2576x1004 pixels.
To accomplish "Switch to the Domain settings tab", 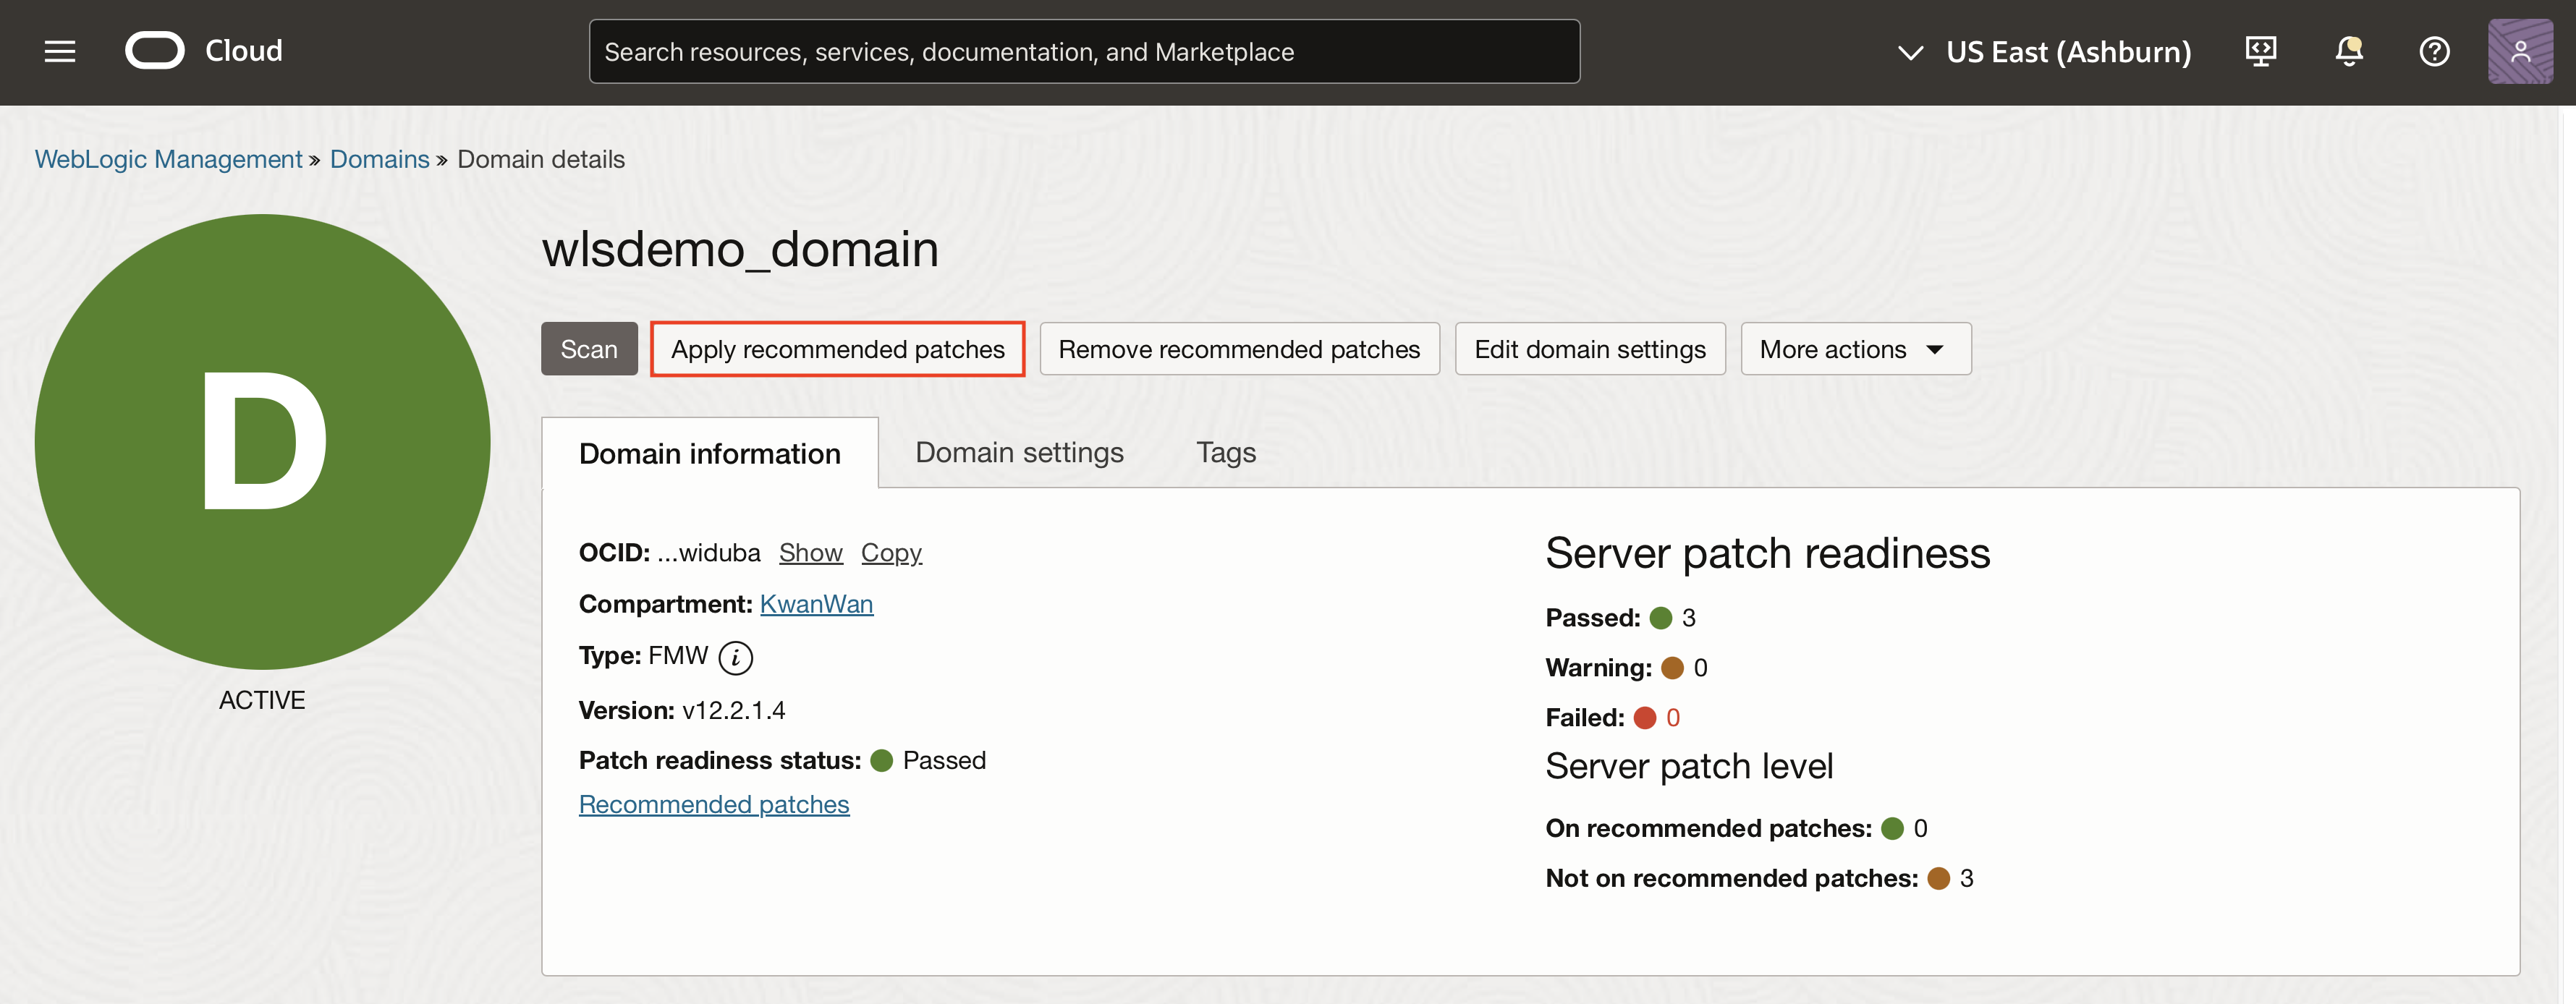I will click(x=1019, y=453).
